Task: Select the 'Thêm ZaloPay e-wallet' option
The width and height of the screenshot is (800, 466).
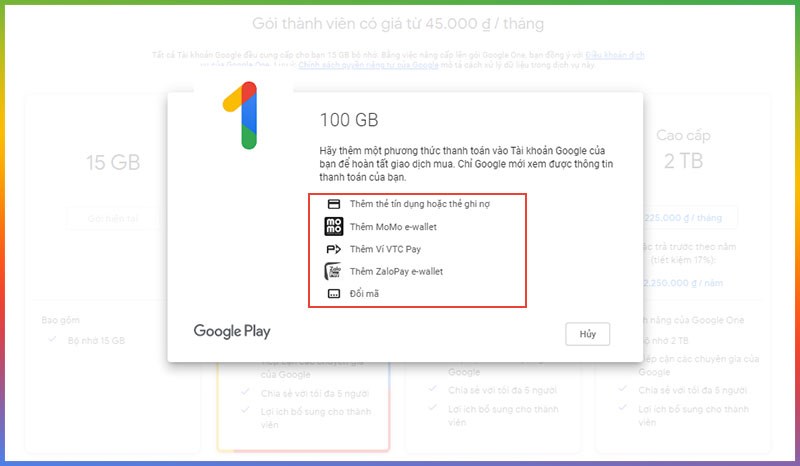Action: [x=396, y=271]
